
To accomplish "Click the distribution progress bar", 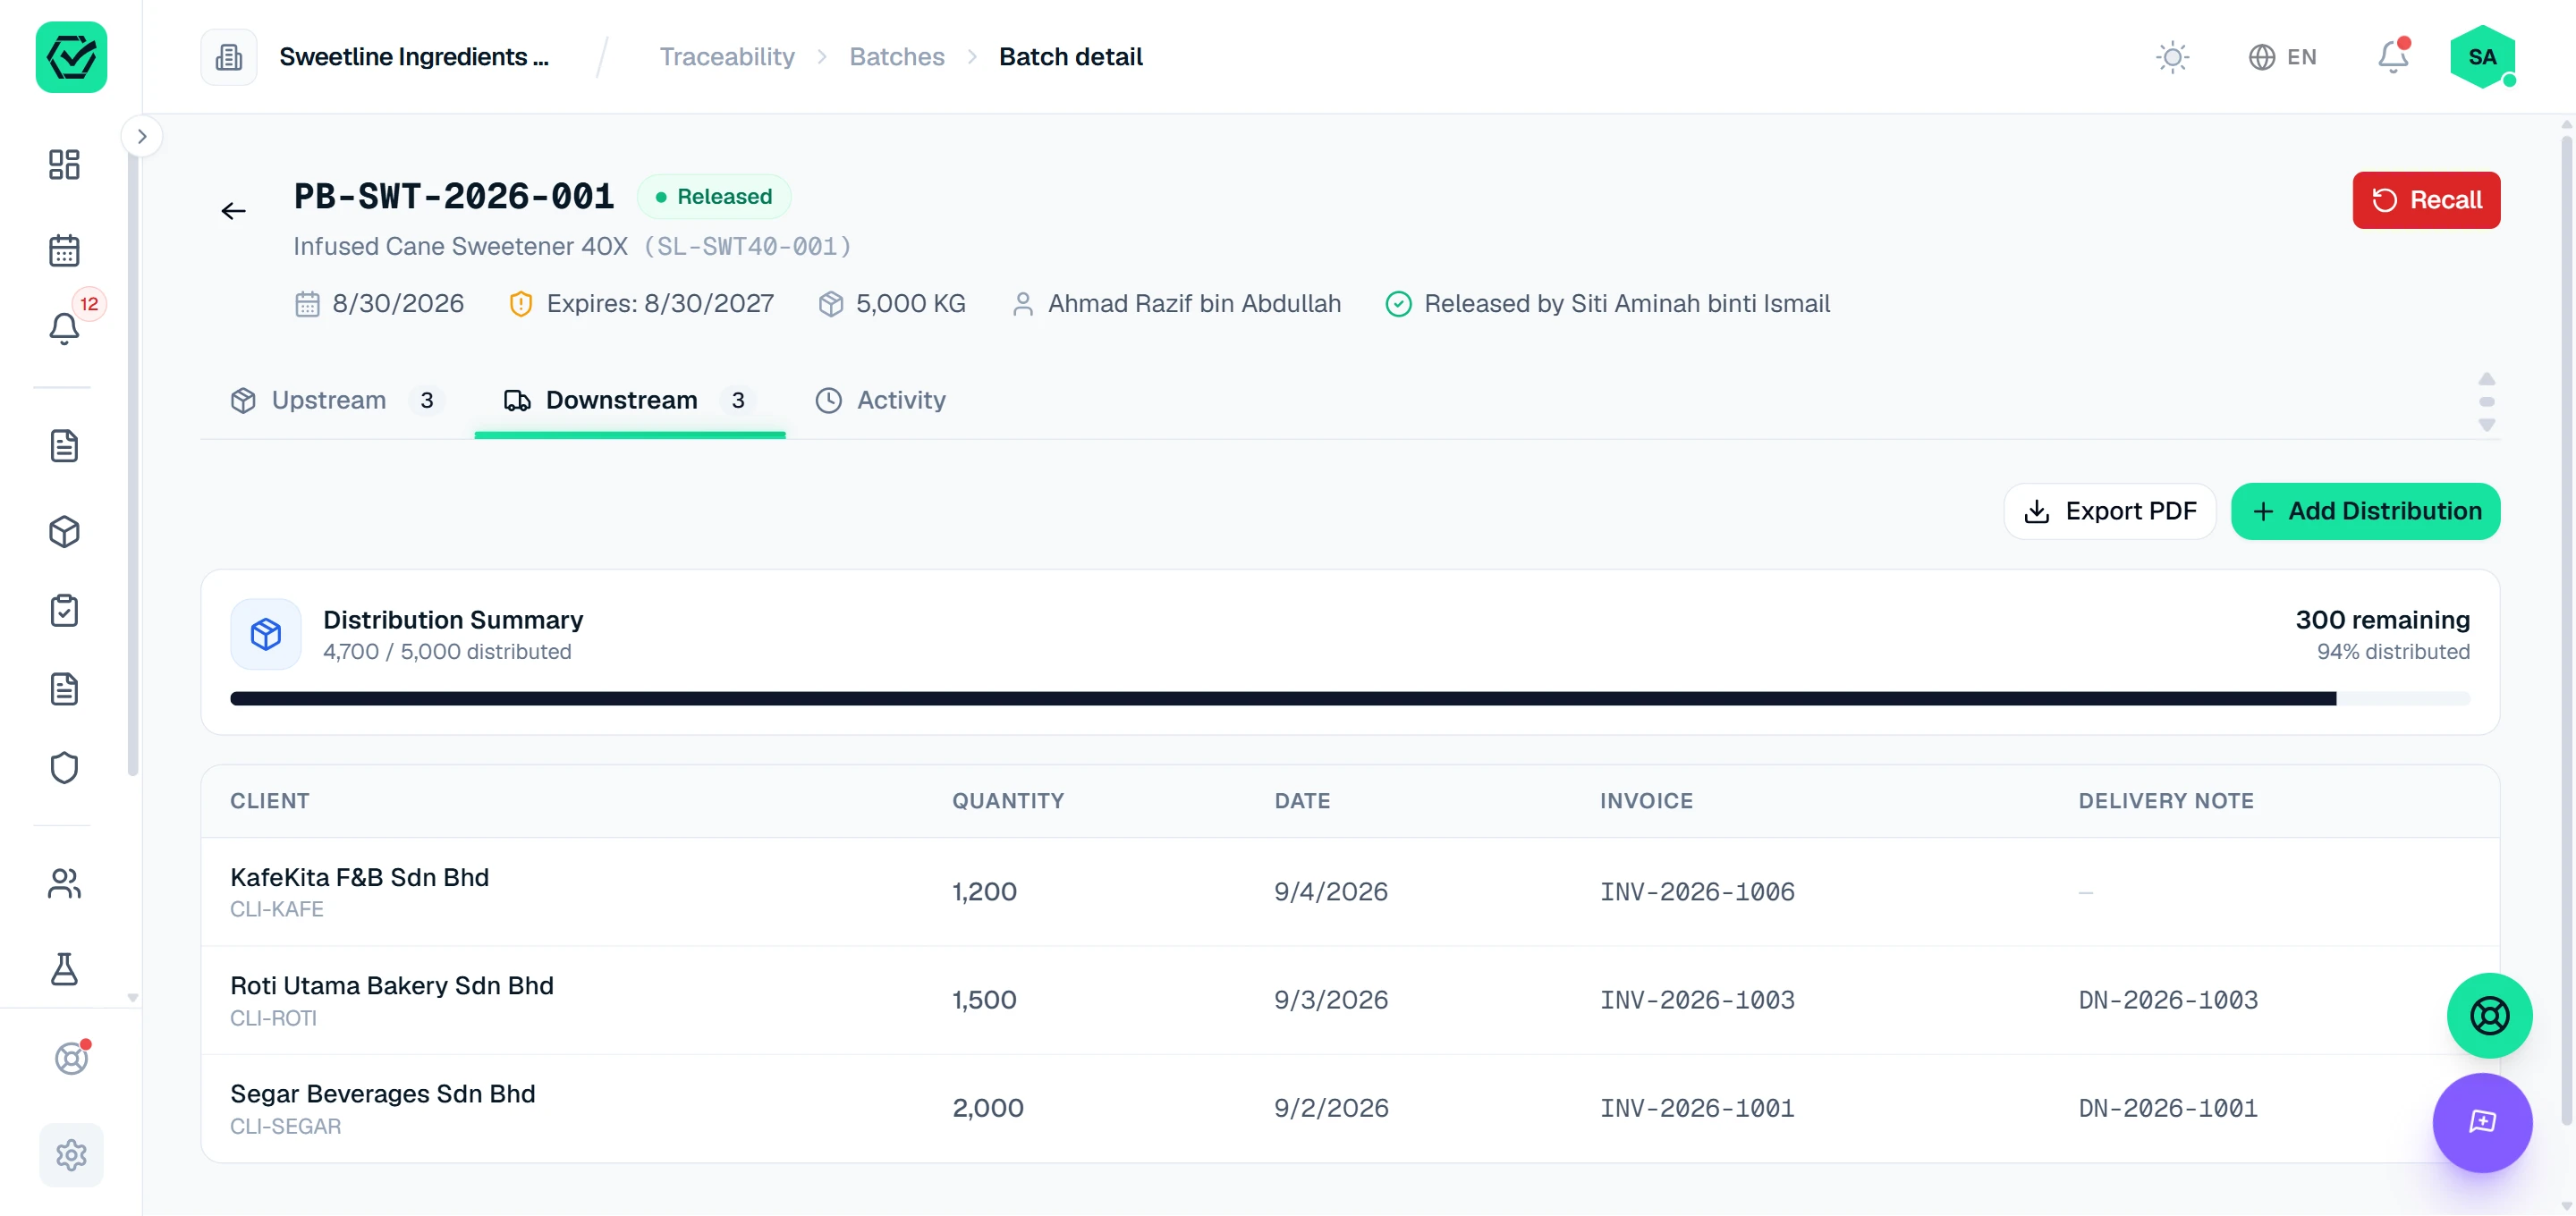I will tap(1349, 699).
